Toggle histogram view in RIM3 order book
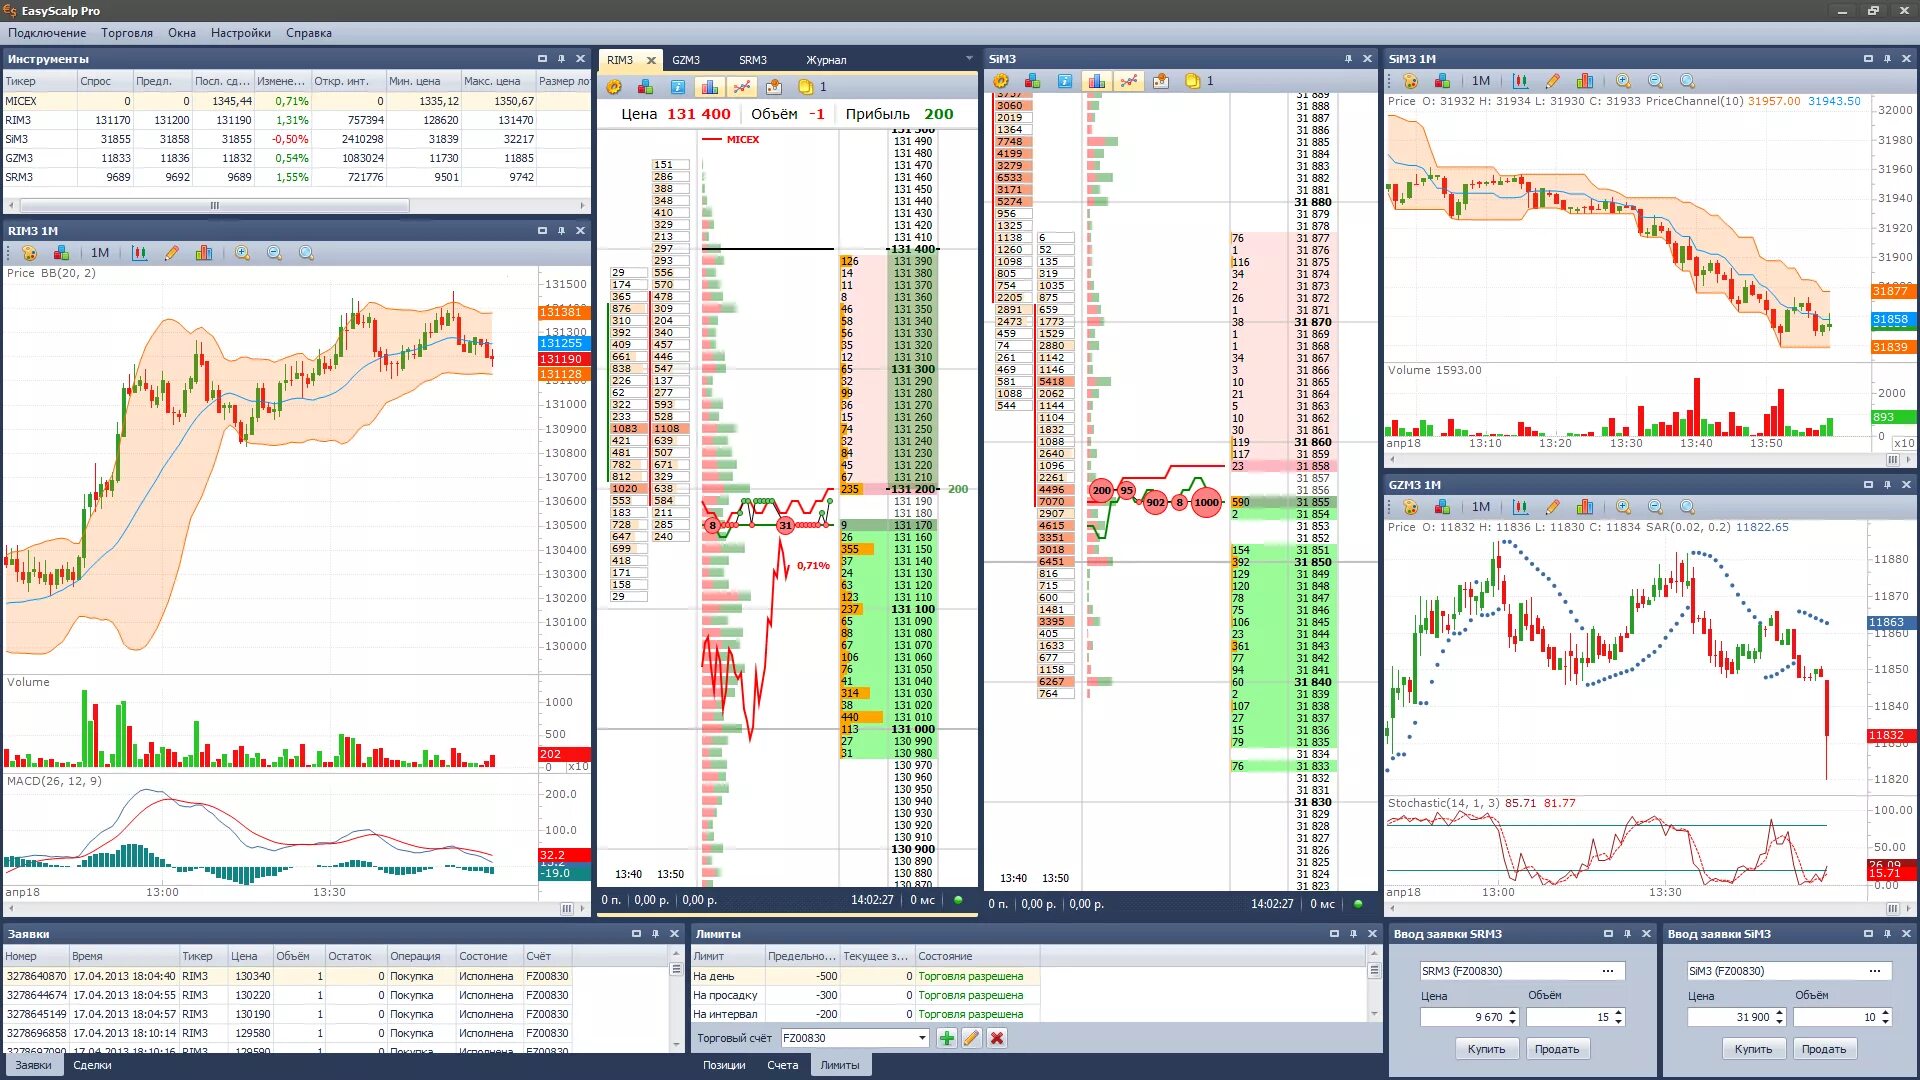The height and width of the screenshot is (1080, 1920). point(709,87)
